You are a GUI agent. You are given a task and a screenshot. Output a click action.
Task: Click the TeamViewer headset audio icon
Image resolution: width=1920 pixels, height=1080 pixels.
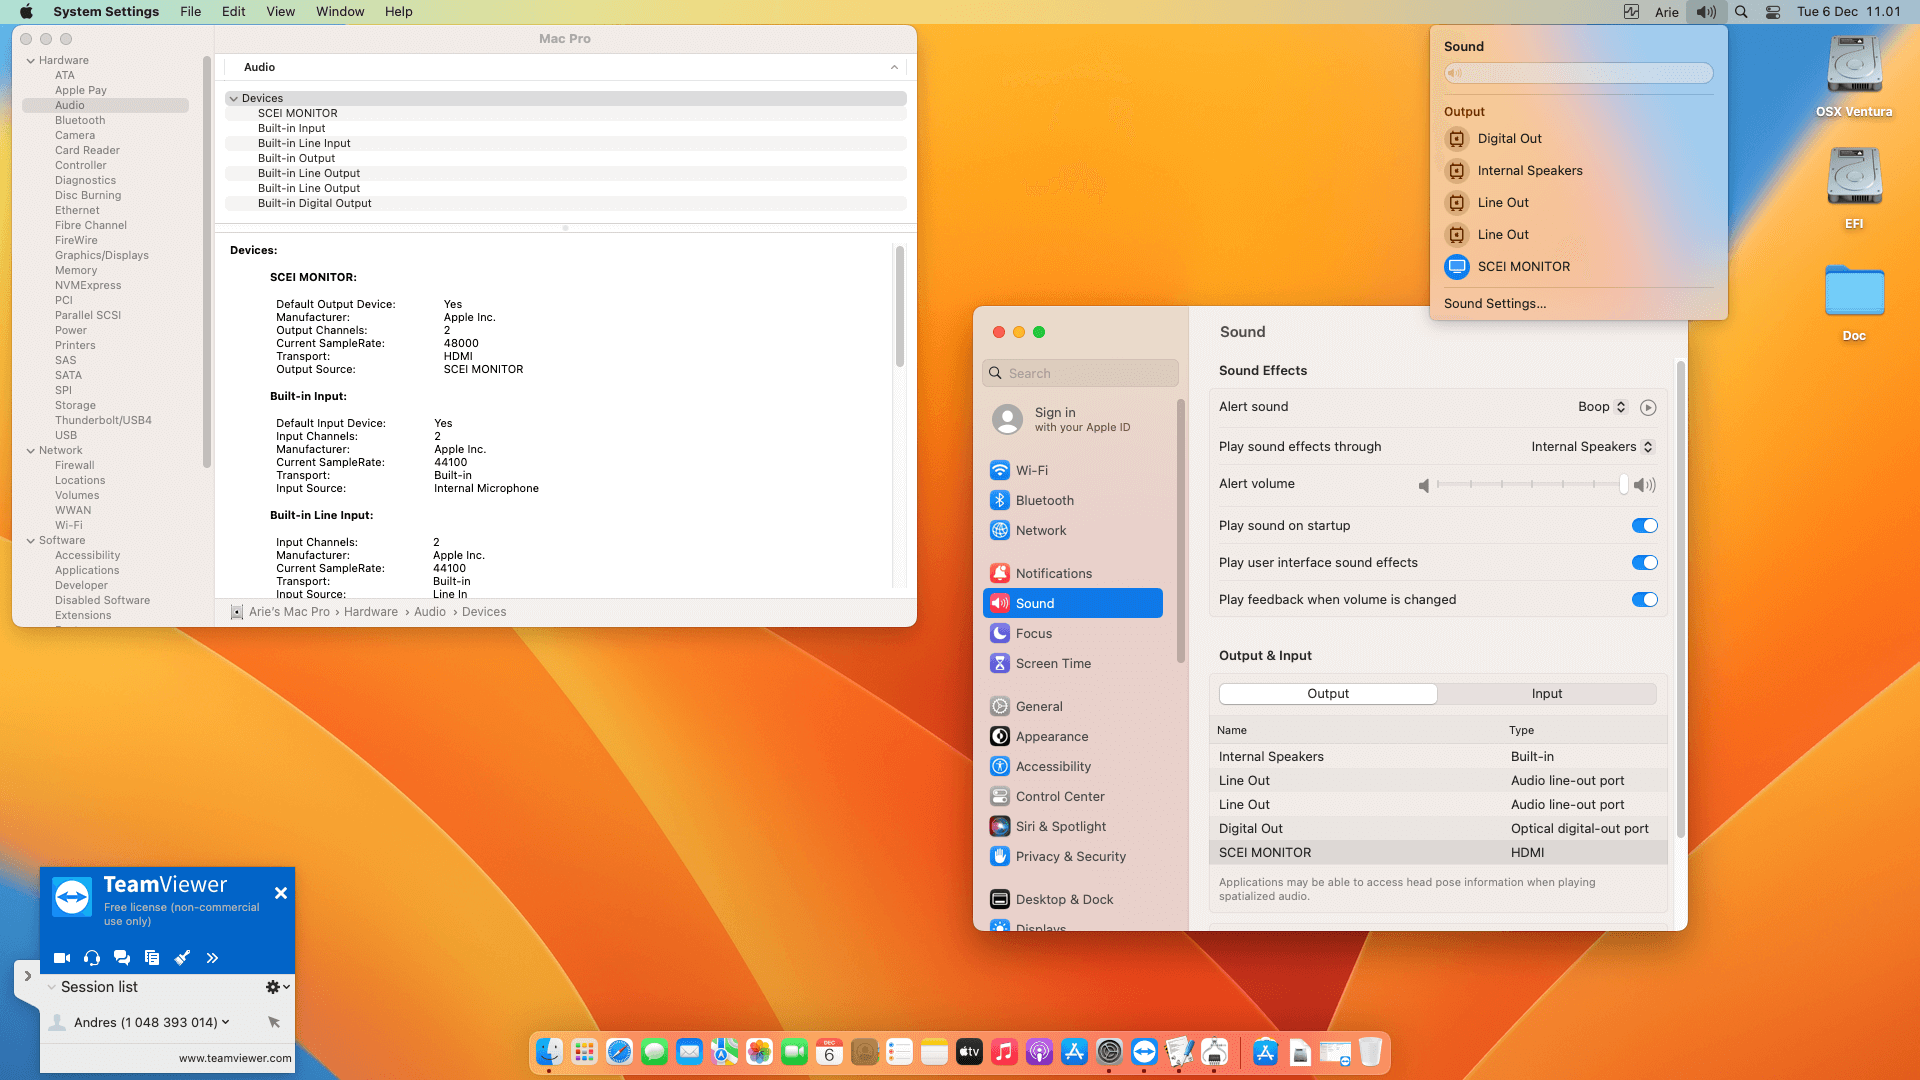[92, 958]
